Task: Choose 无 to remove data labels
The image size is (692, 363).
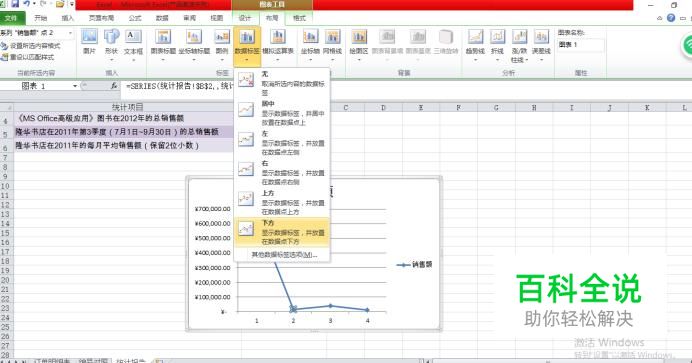Action: [282, 83]
